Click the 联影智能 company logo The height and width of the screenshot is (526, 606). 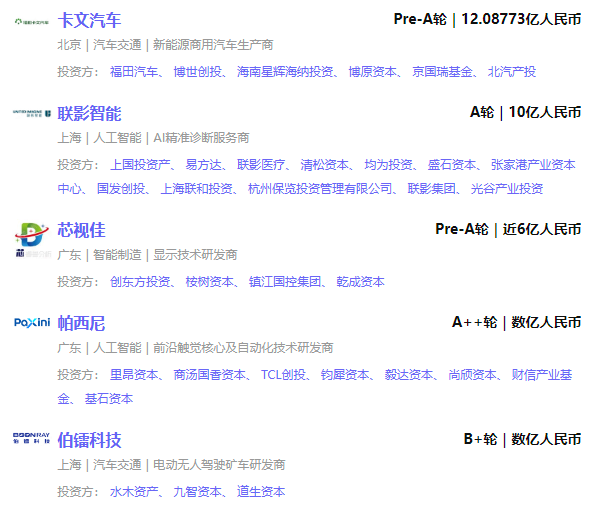pos(32,113)
